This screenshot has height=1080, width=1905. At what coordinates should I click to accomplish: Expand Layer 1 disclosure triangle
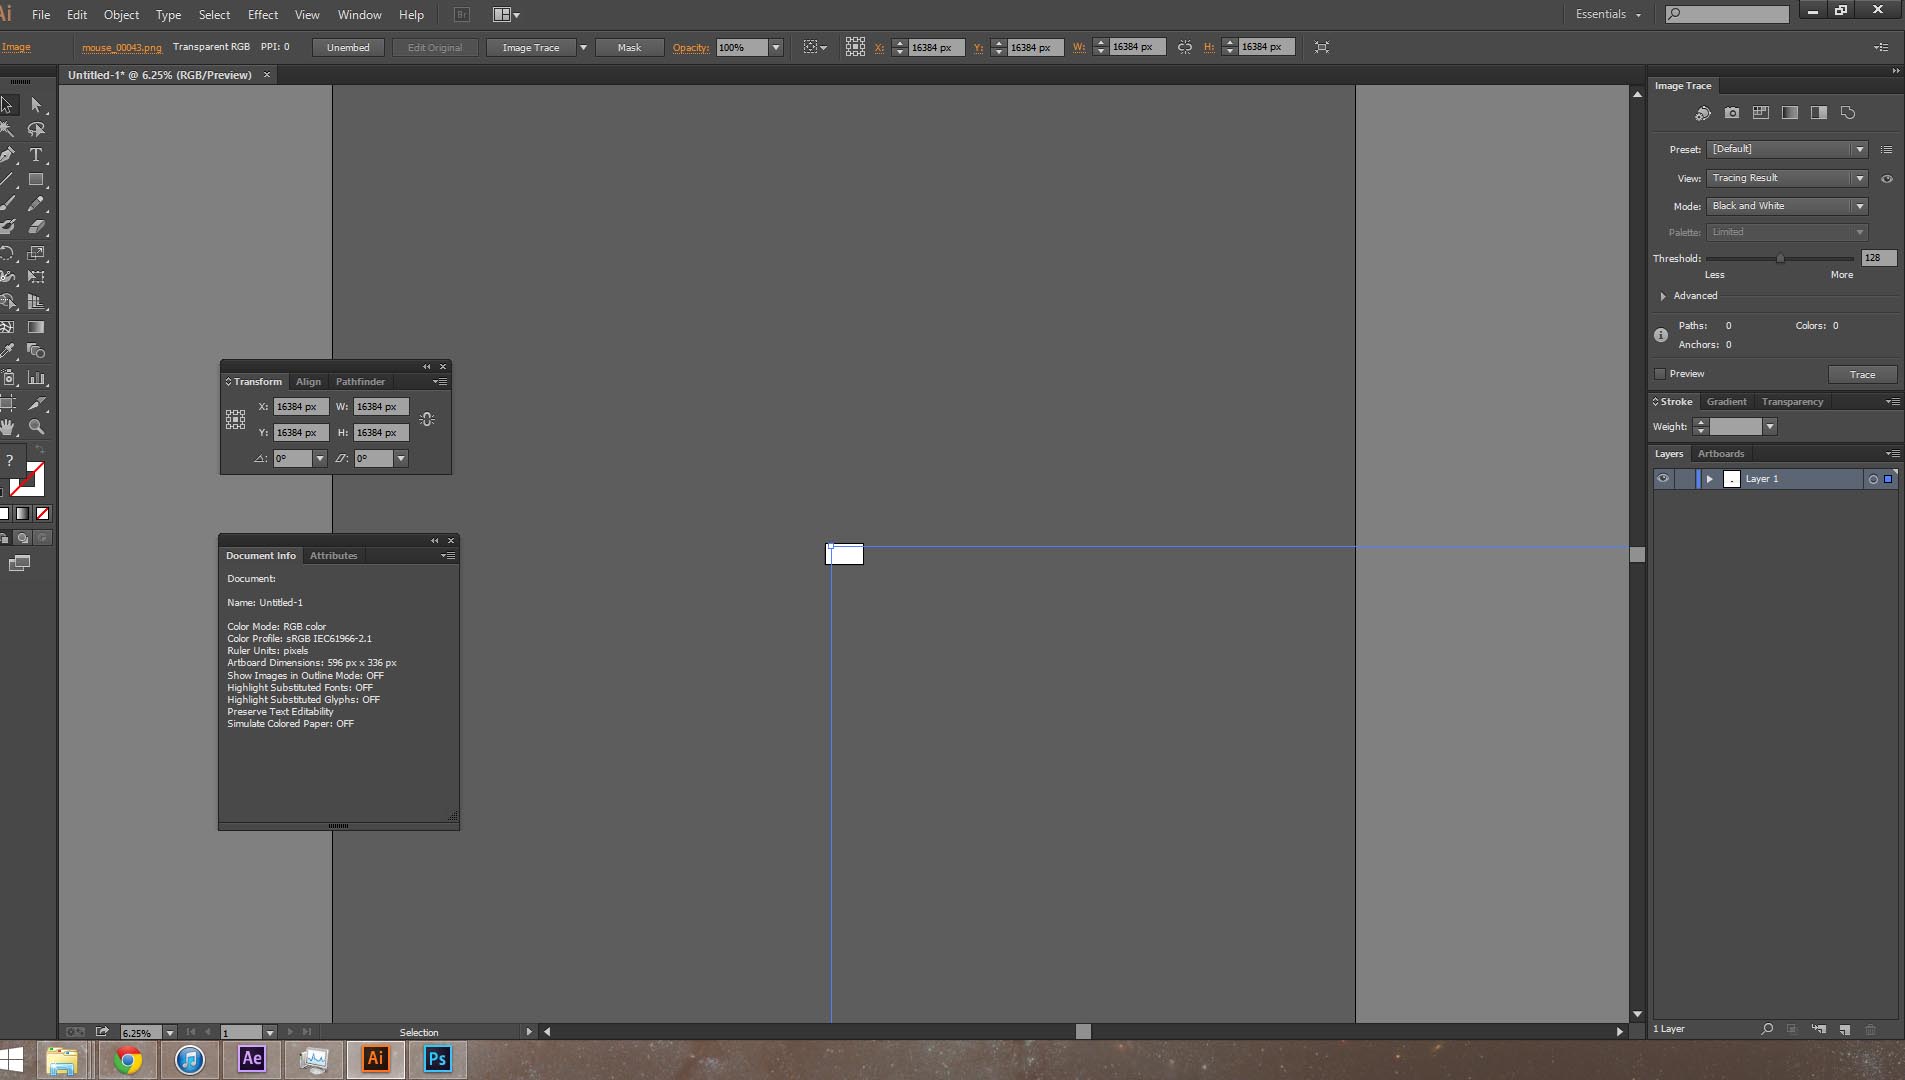pyautogui.click(x=1710, y=480)
